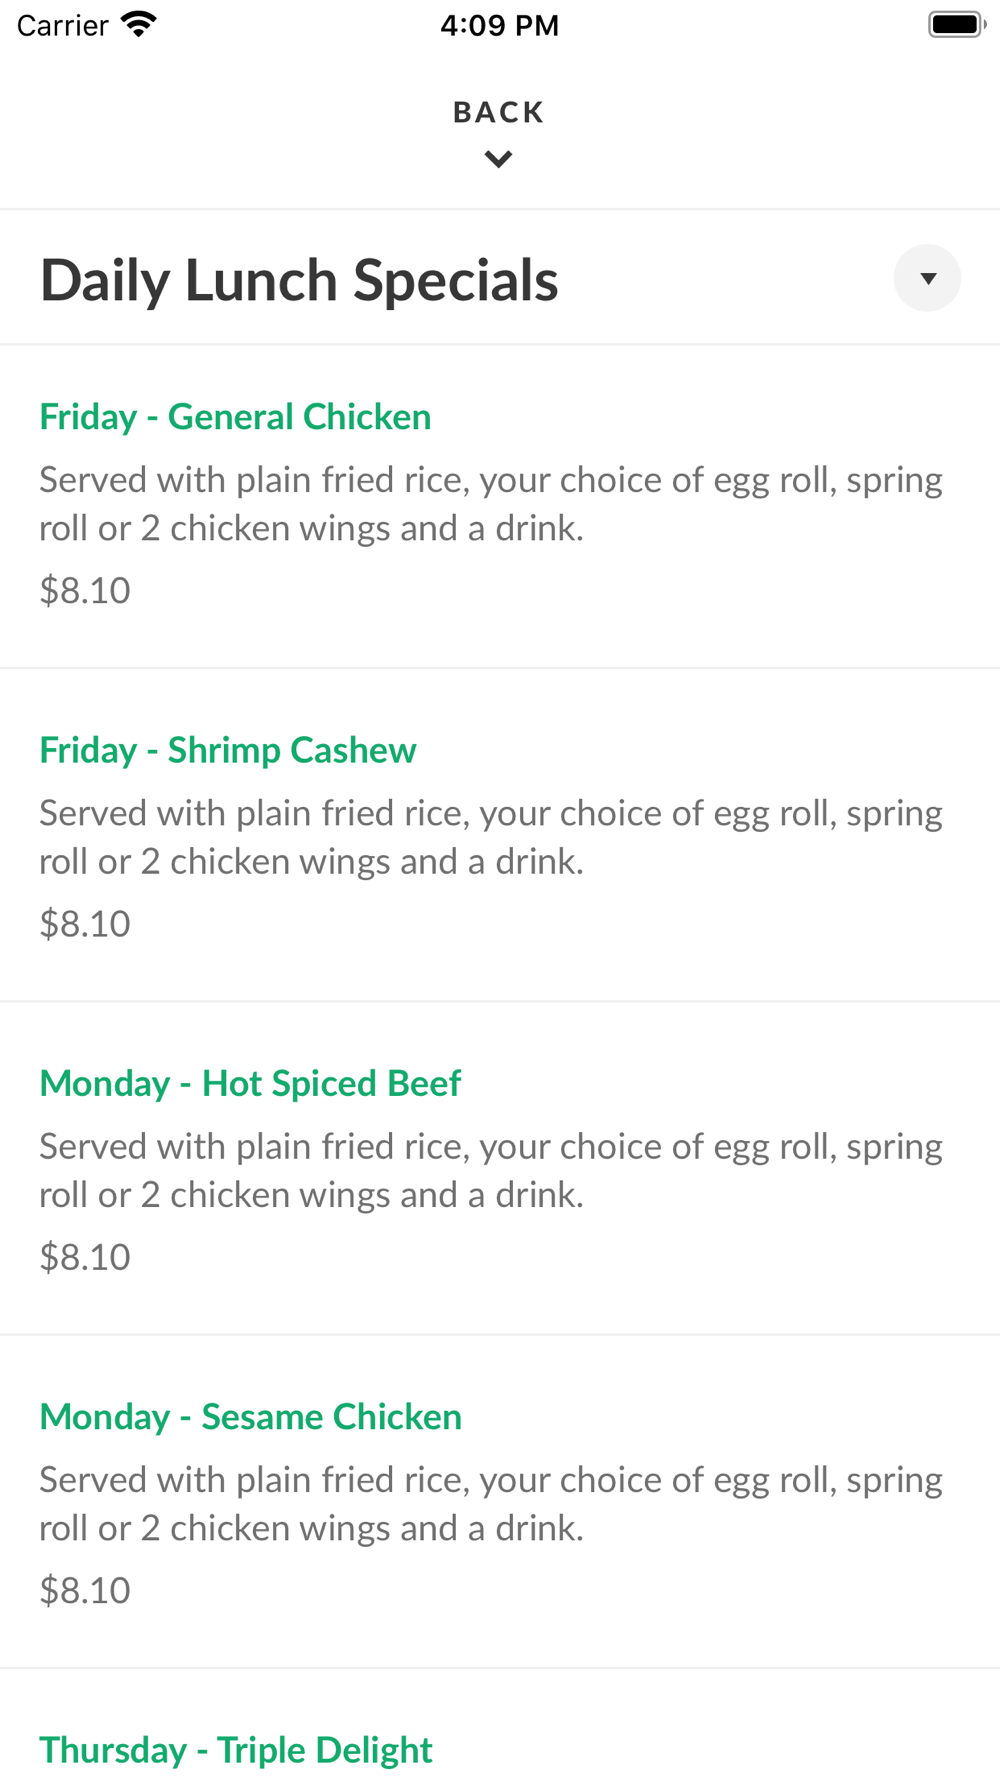Open the Daily Lunch Specials category dropdown
Screen dimensions: 1000x1778
pos(927,278)
